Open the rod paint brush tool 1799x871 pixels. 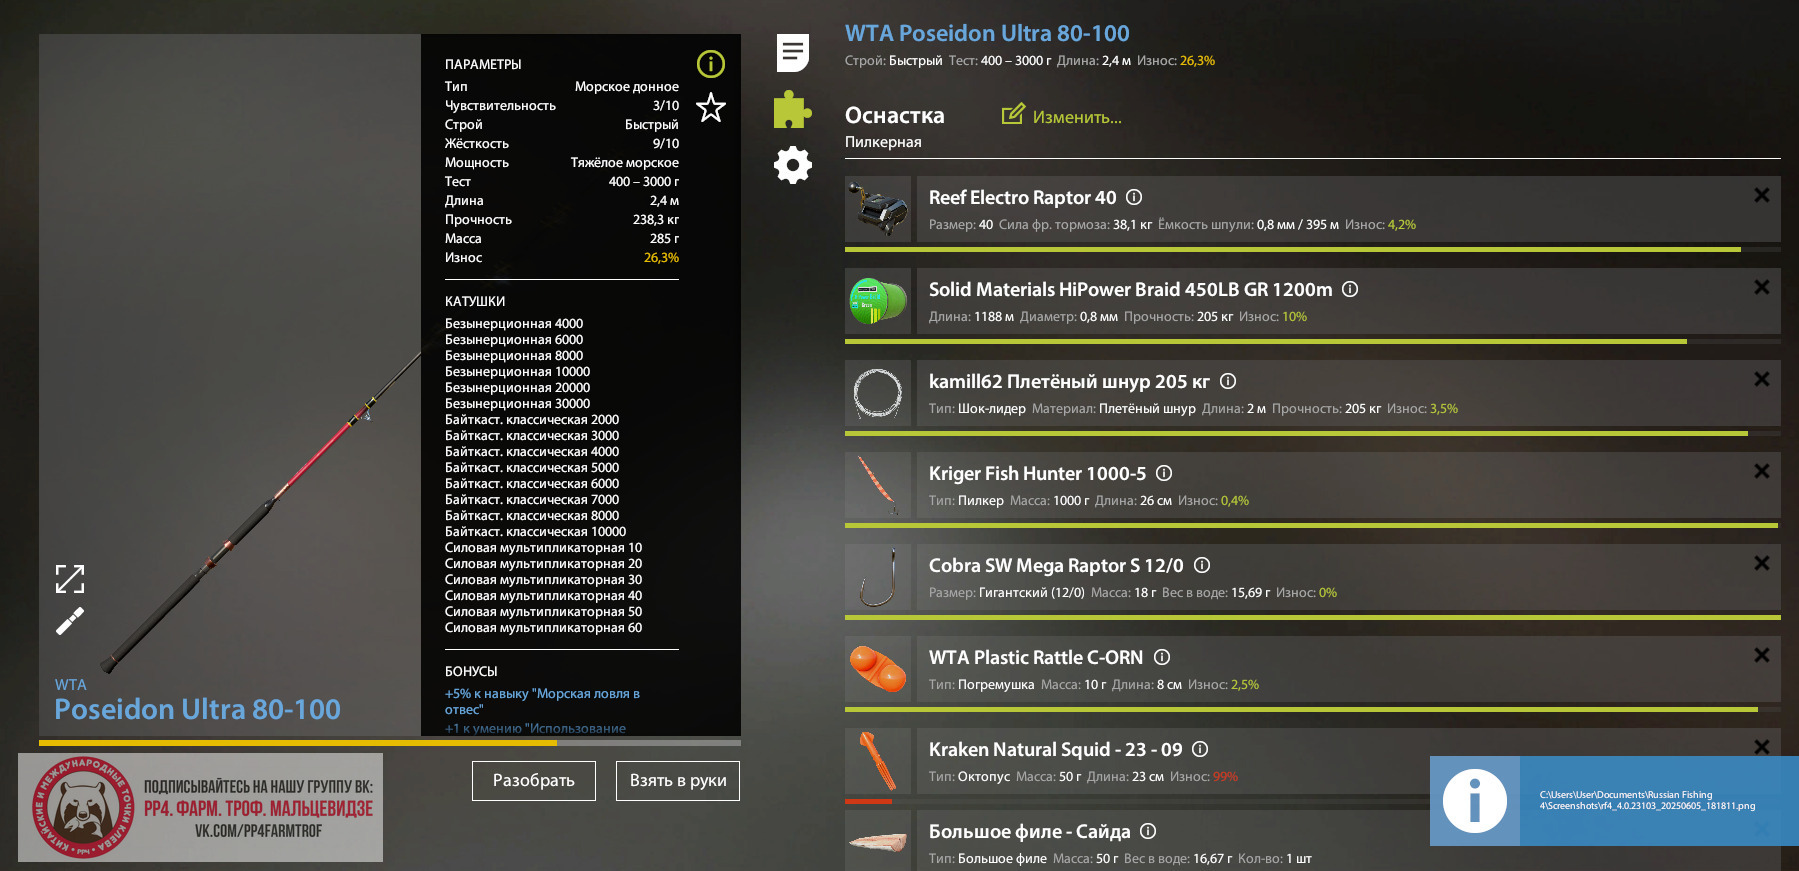pos(70,621)
